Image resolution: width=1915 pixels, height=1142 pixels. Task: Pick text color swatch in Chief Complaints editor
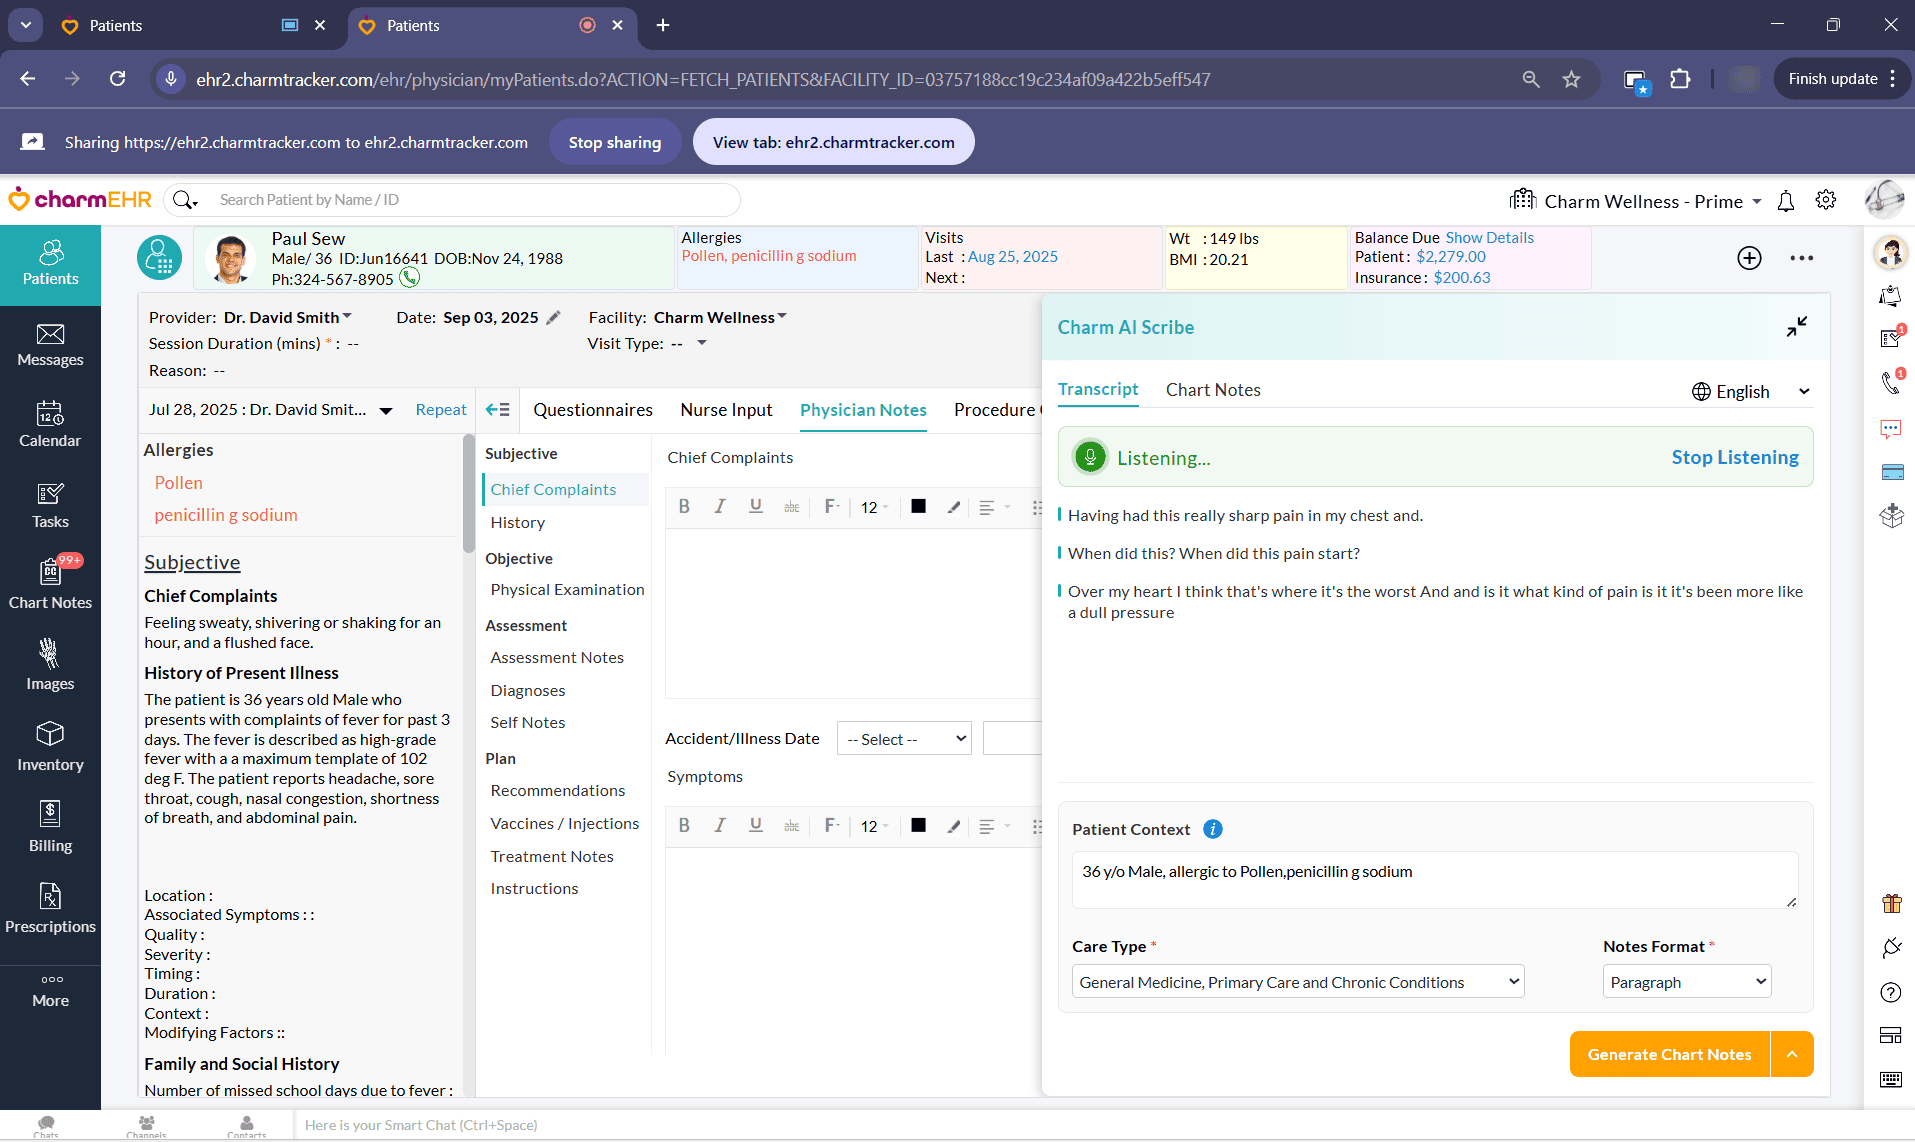918,507
